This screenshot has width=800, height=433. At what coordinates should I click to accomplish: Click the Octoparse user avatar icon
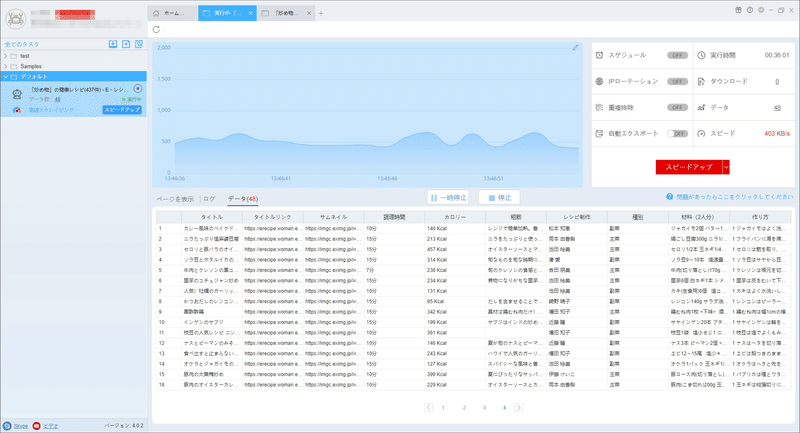(16, 19)
